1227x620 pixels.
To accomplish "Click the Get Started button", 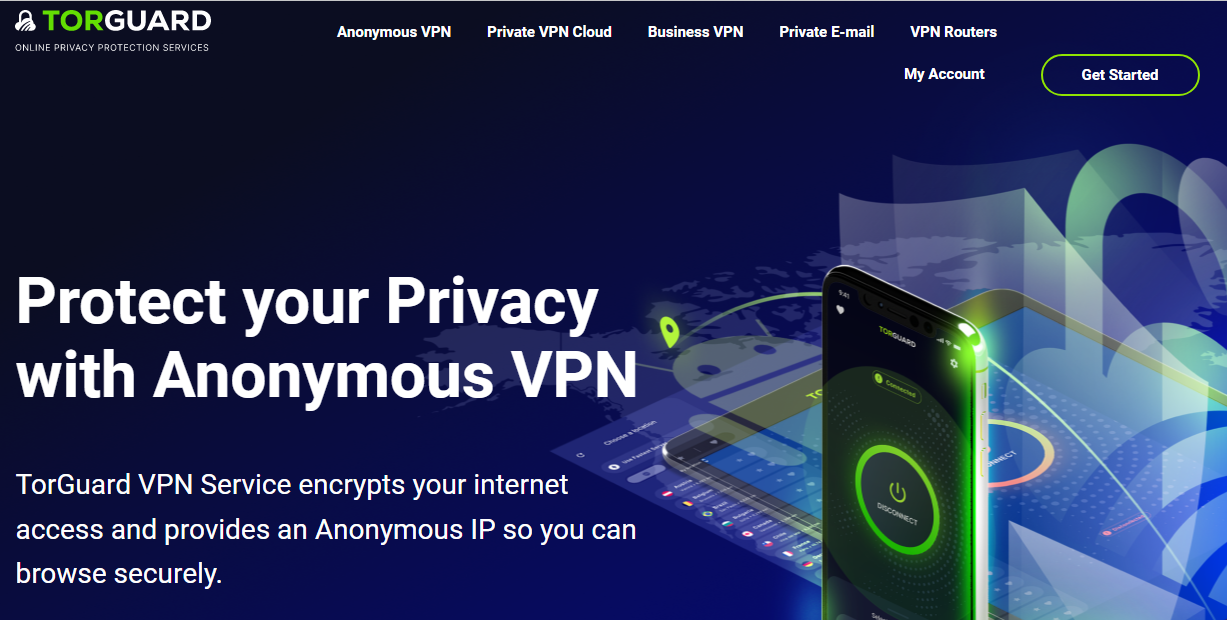I will (x=1120, y=75).
